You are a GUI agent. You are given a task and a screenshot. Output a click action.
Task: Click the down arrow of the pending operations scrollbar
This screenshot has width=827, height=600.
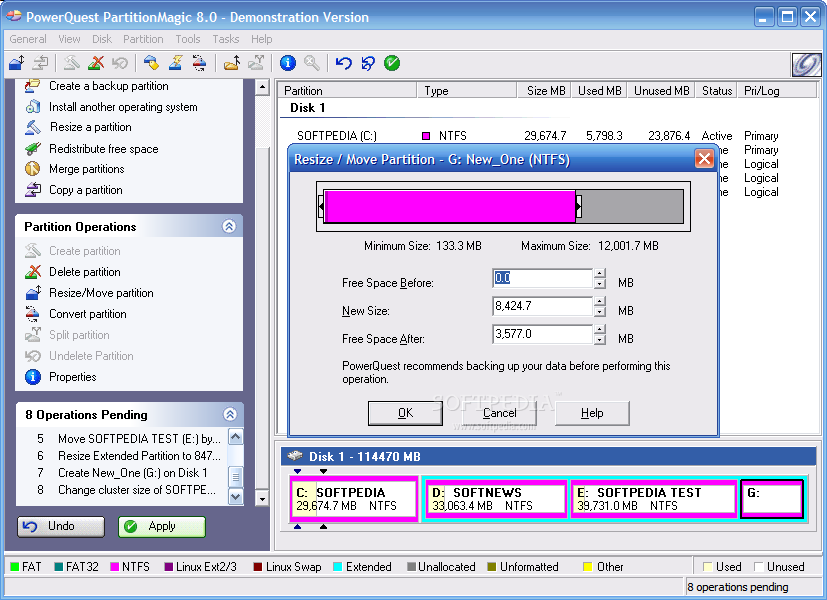(236, 496)
